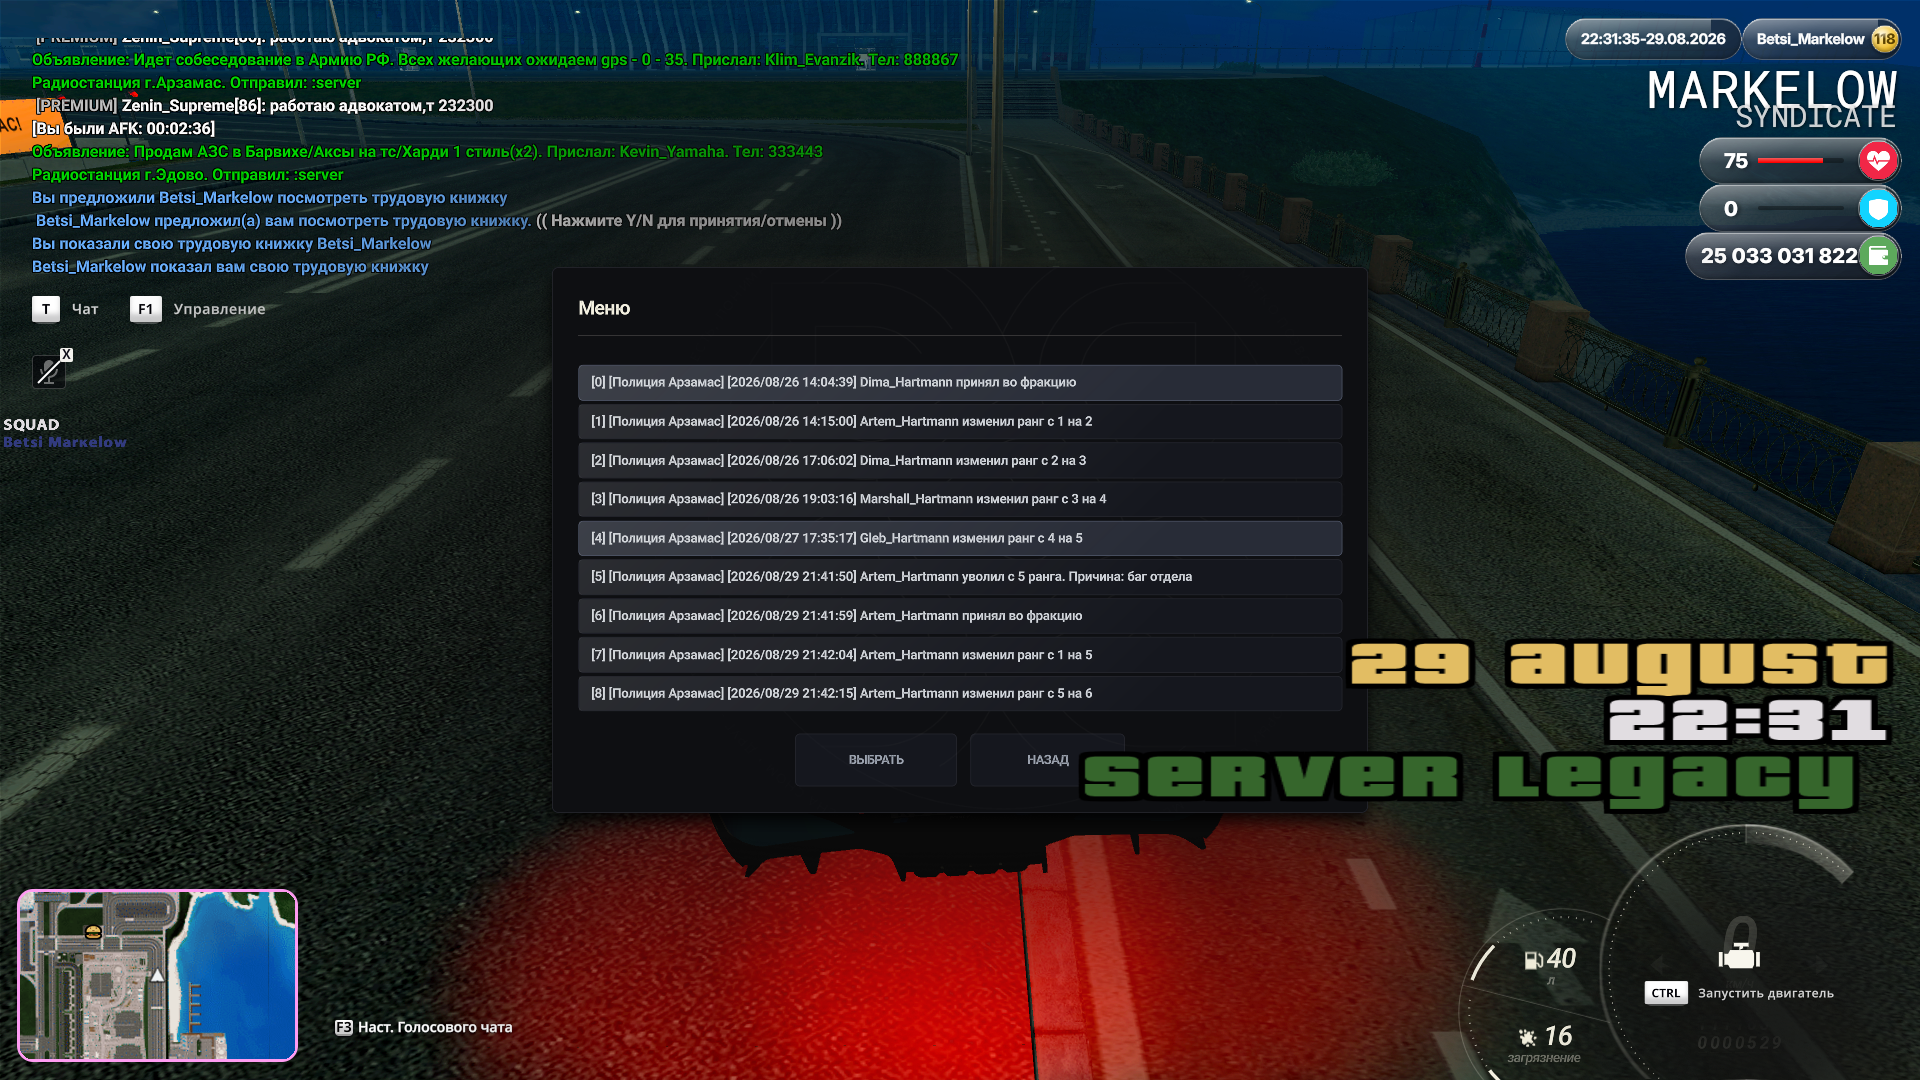This screenshot has width=1920, height=1080.
Task: Click squad member Betsi Markelow
Action: point(65,442)
